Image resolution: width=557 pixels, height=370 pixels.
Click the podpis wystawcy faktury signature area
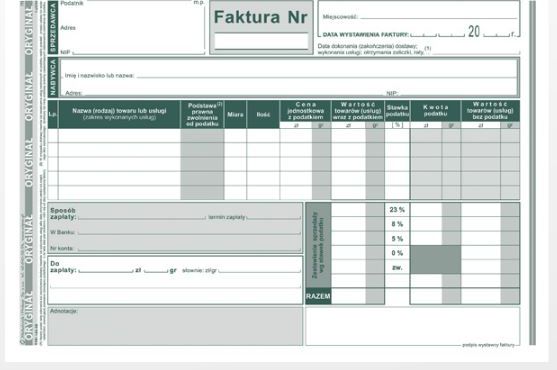pos(412,326)
